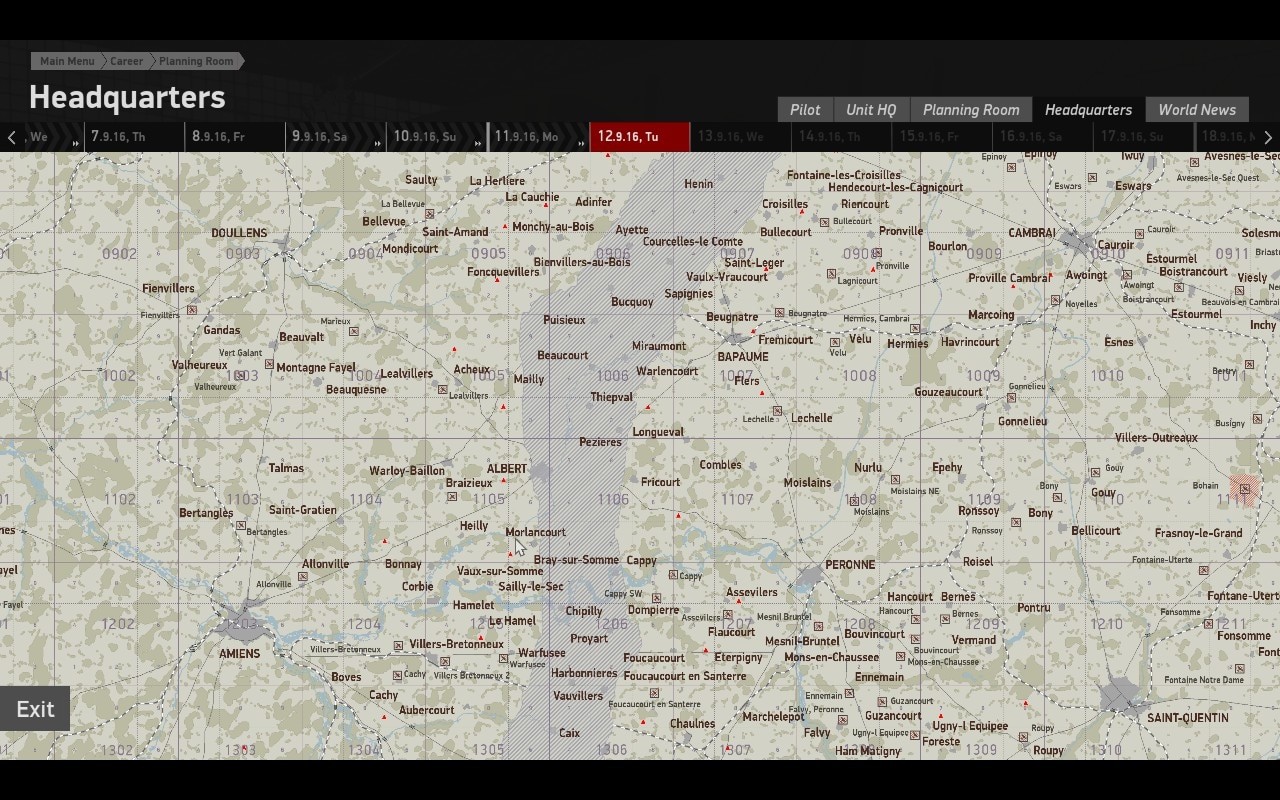This screenshot has height=800, width=1280.
Task: Select the Fienvillers airfield icon
Action: coord(192,310)
